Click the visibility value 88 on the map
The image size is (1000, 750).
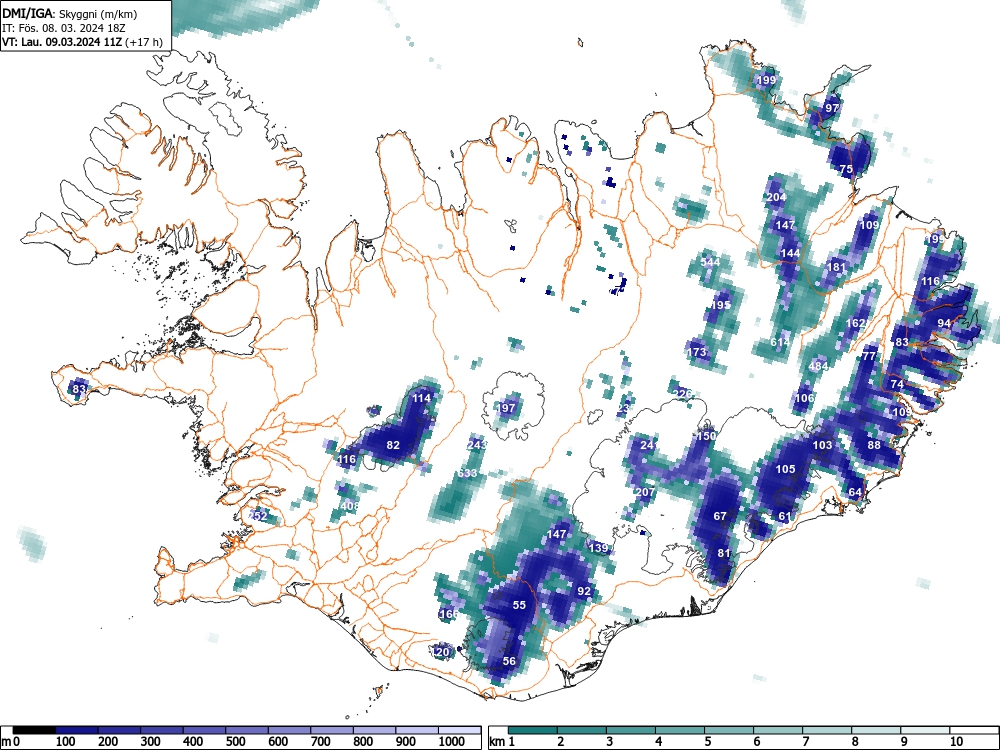pos(874,445)
